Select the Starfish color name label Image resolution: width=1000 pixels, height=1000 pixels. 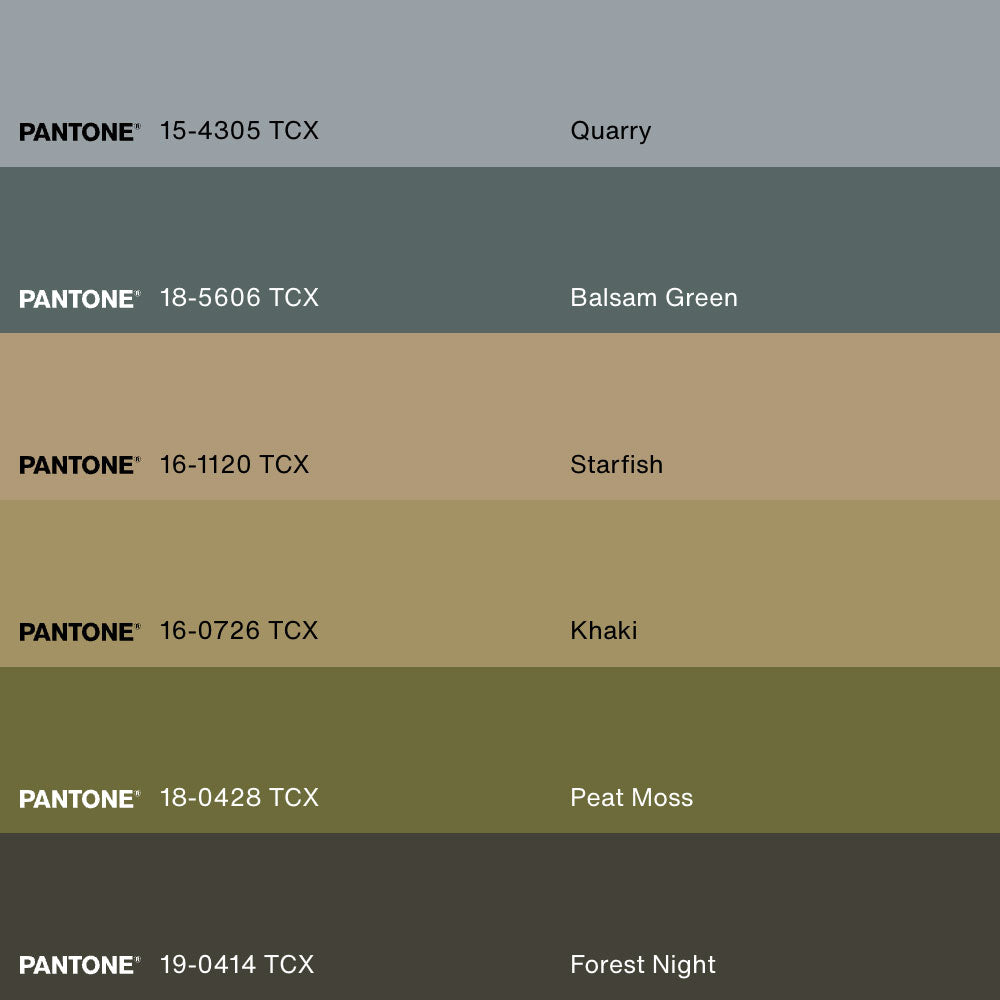click(x=616, y=464)
